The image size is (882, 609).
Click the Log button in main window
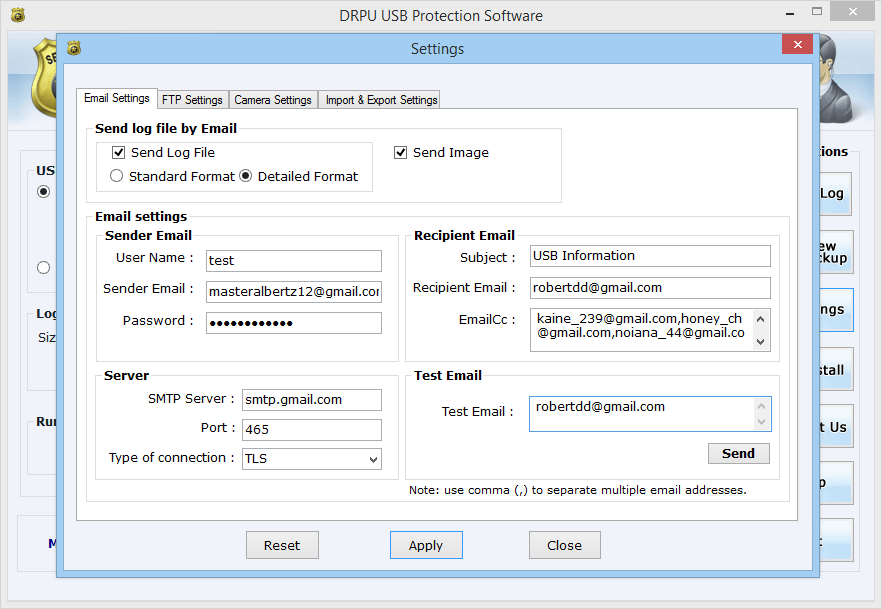pyautogui.click(x=835, y=194)
